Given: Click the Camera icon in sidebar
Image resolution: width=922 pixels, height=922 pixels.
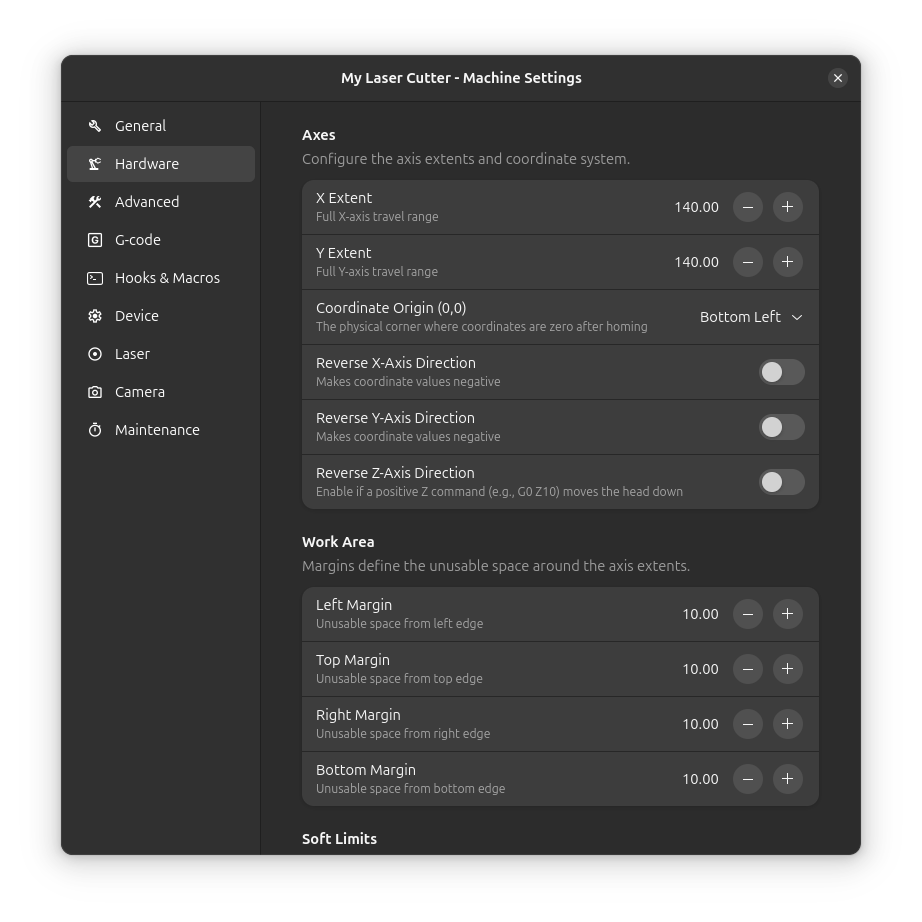Looking at the screenshot, I should (95, 392).
